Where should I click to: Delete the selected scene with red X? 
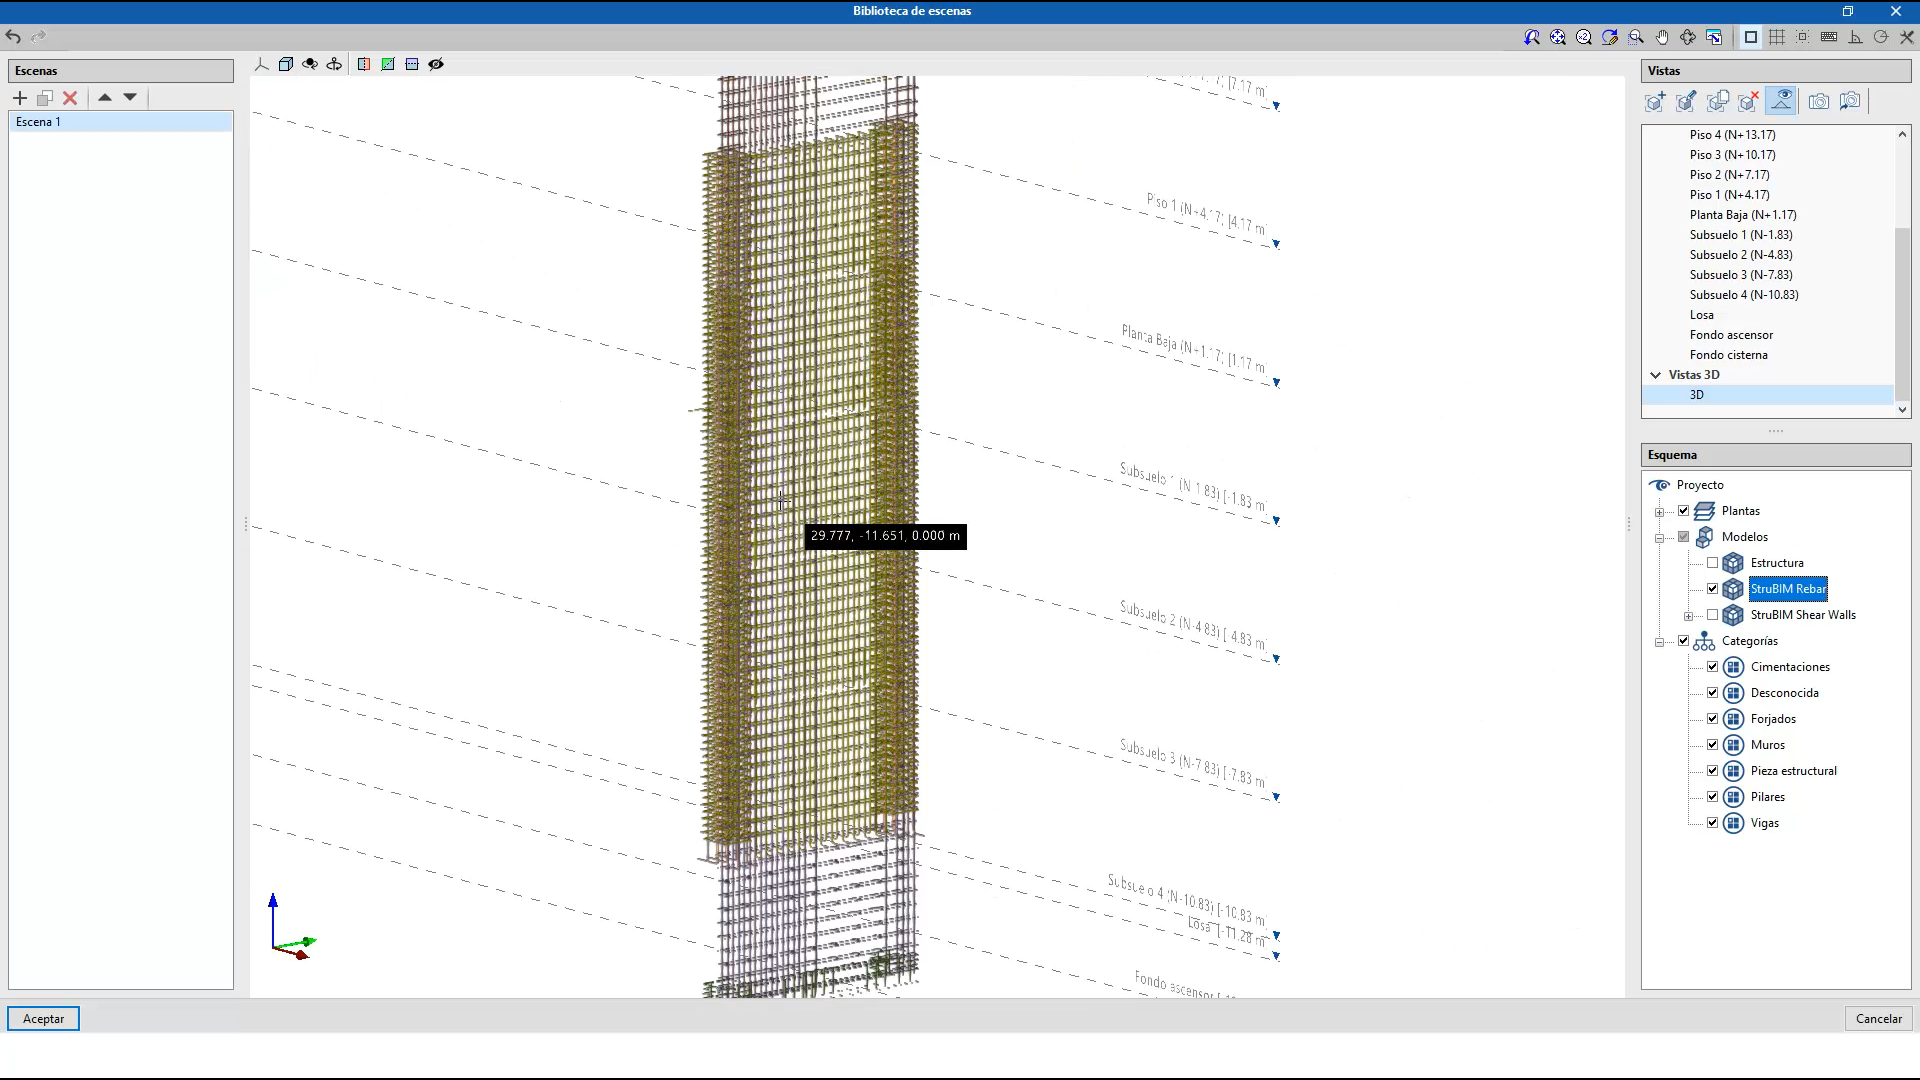click(70, 98)
